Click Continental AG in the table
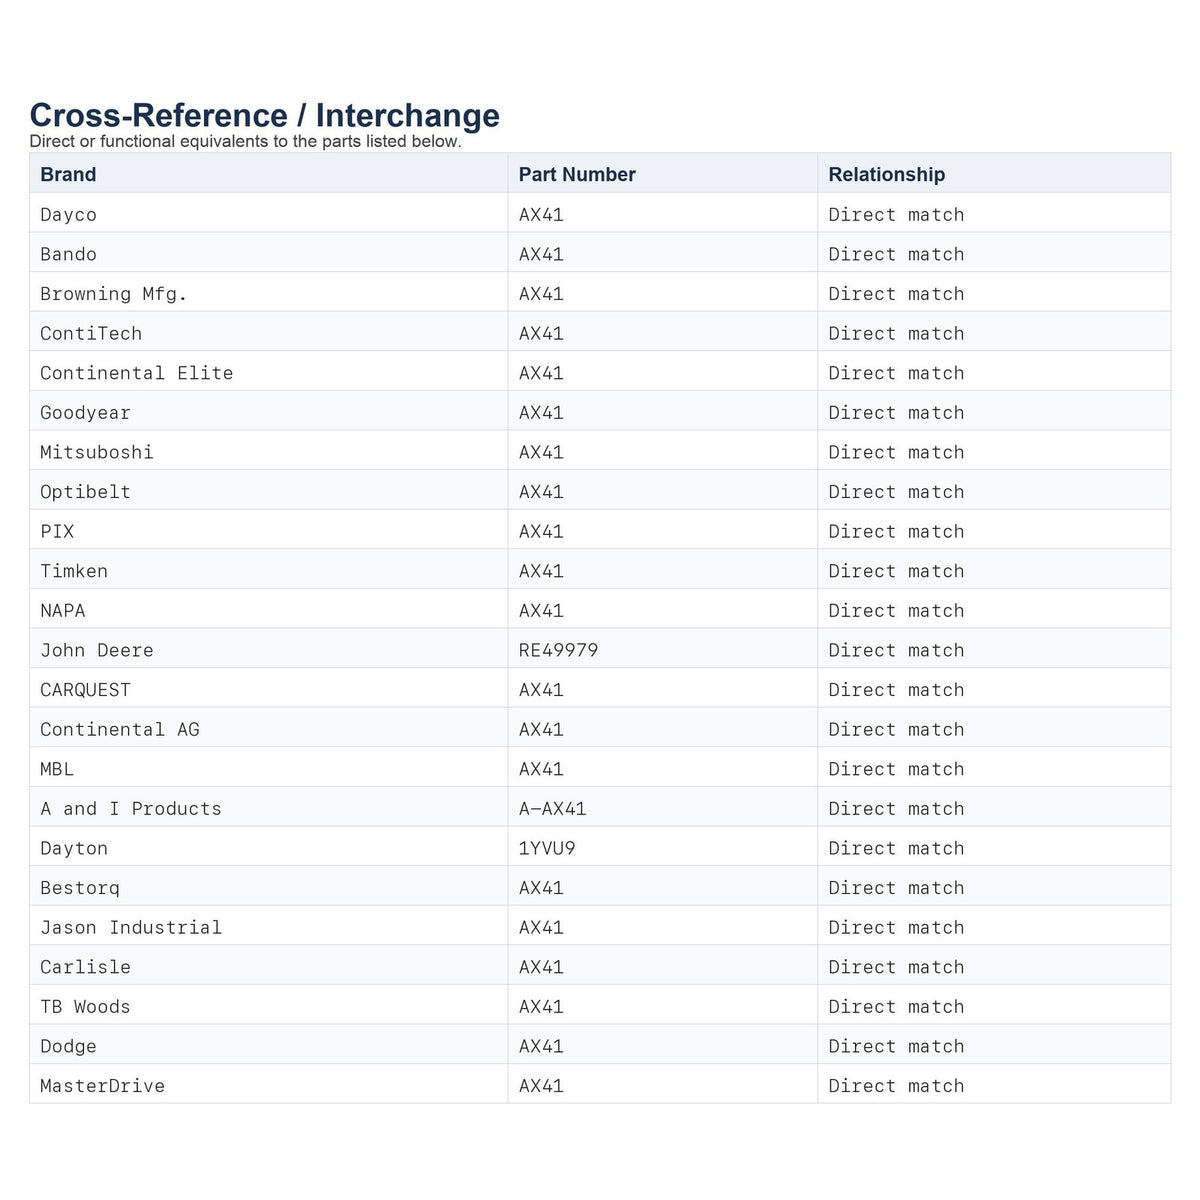The width and height of the screenshot is (1200, 1200). click(120, 729)
